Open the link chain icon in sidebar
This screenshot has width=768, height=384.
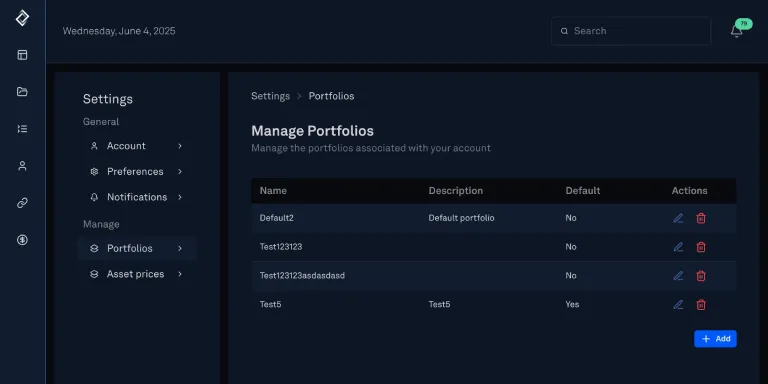(x=22, y=203)
